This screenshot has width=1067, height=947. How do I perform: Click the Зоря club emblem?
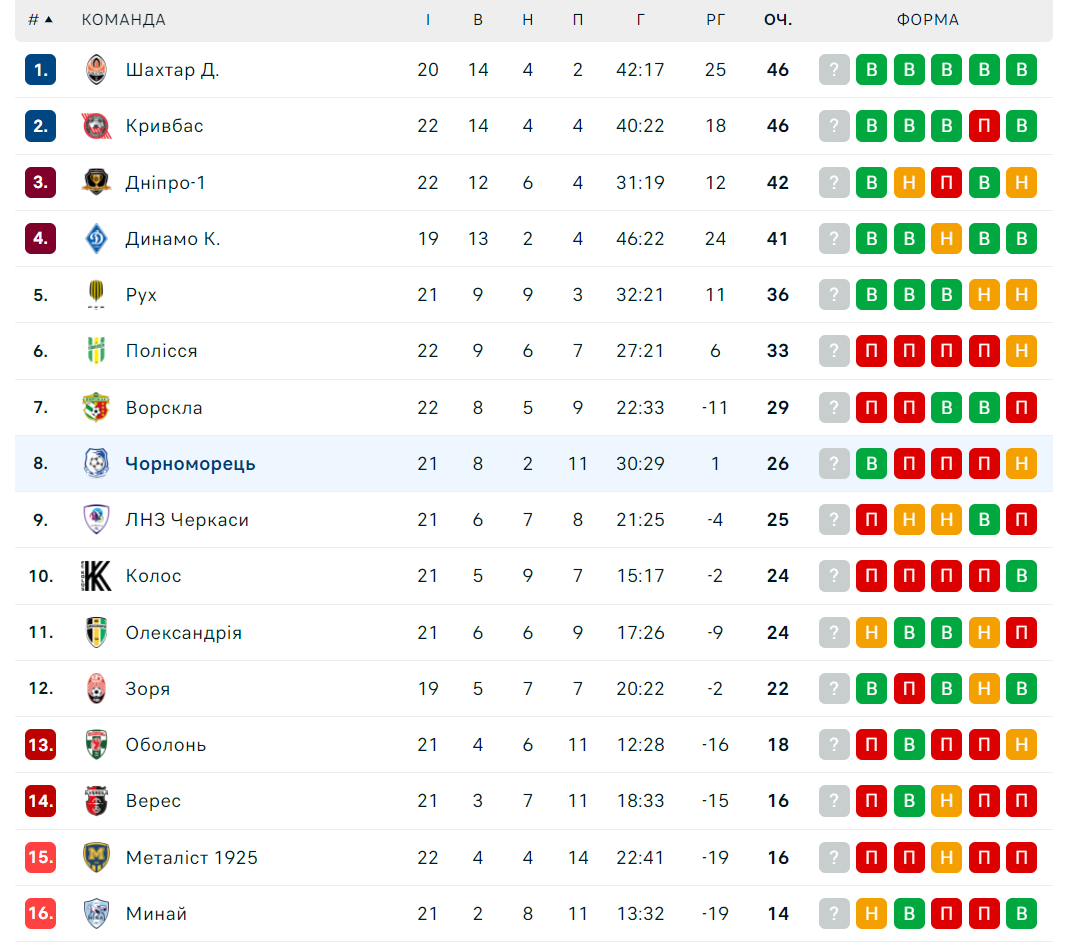(96, 688)
